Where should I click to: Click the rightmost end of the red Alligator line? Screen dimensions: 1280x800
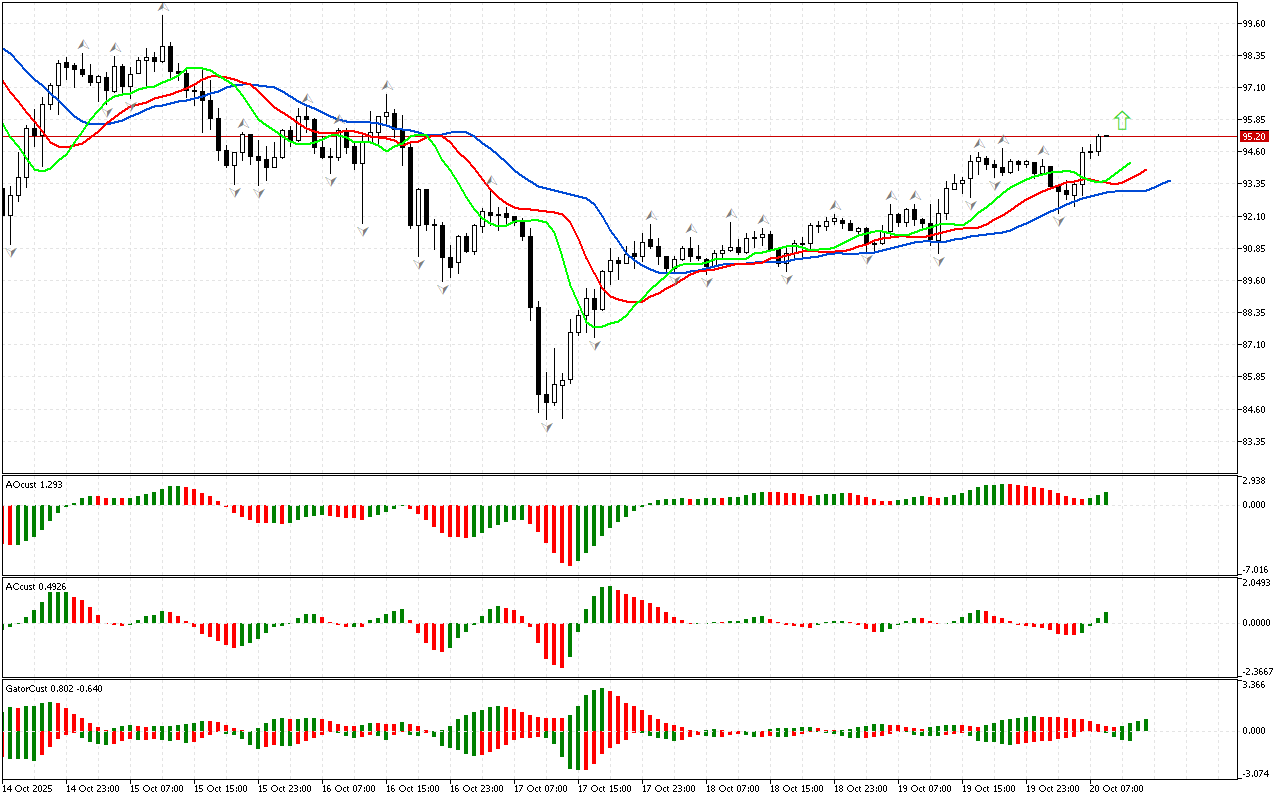[1146, 170]
